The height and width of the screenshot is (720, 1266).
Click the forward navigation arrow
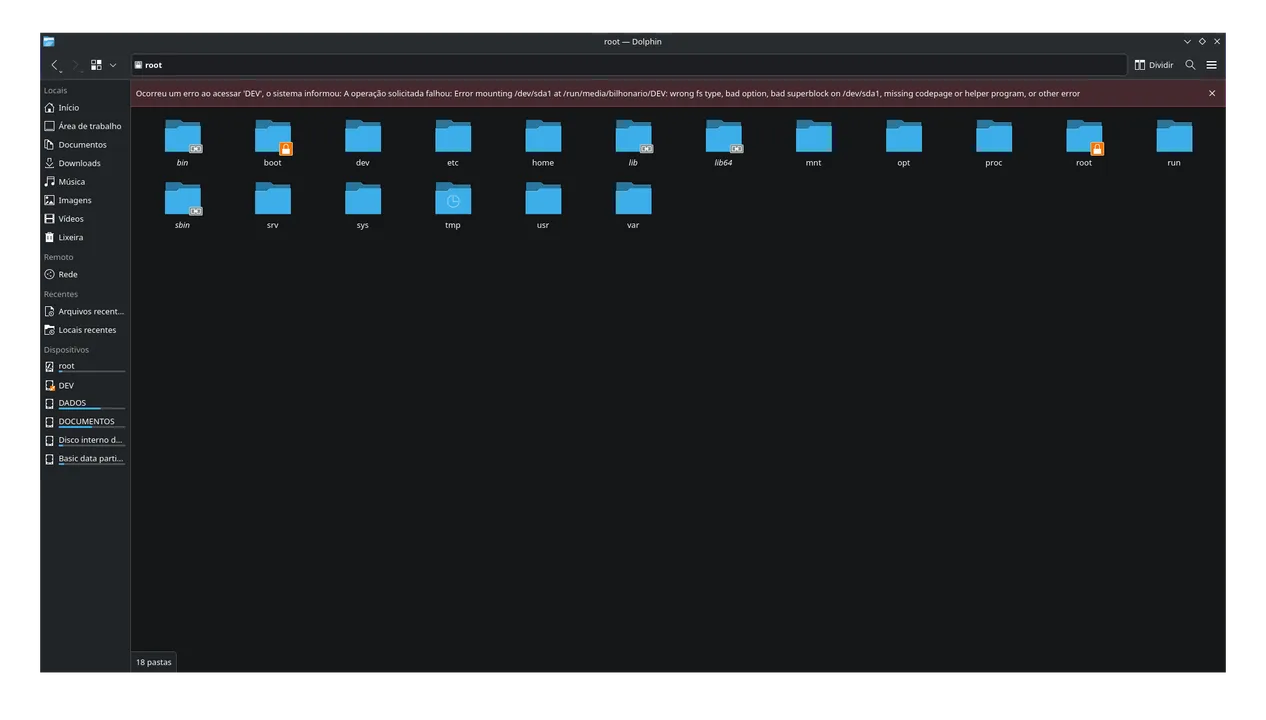[x=75, y=65]
